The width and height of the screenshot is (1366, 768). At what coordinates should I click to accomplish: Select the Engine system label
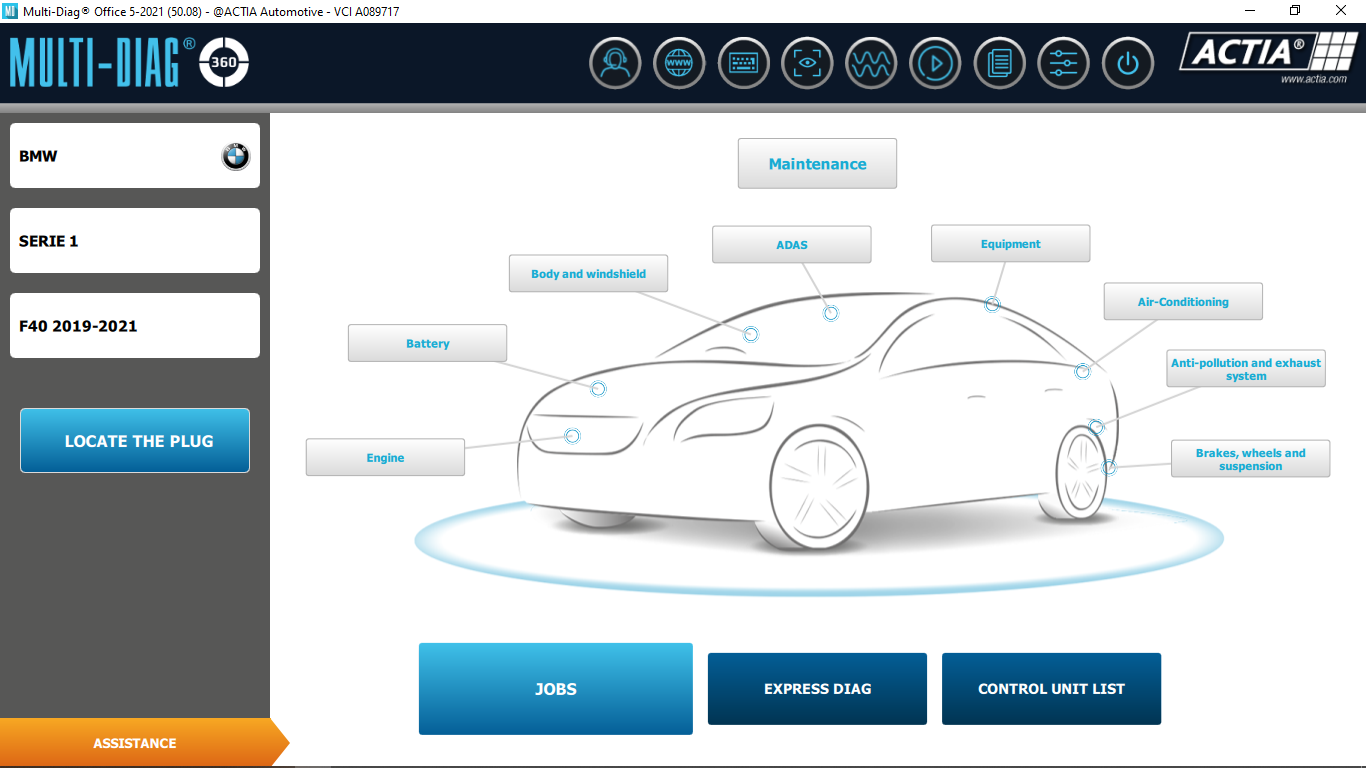[385, 458]
